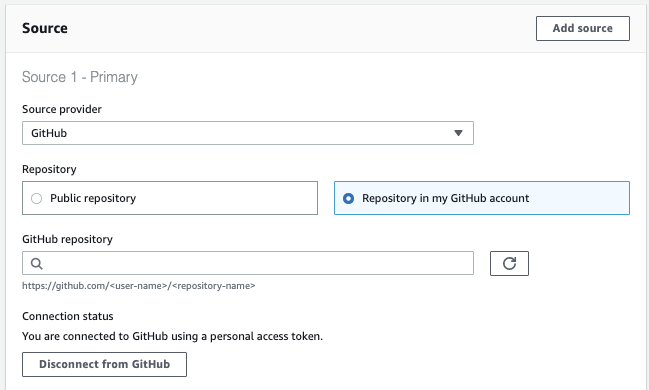Click the Source 1 - Primary heading
Viewport: 649px width, 390px height.
click(x=80, y=77)
